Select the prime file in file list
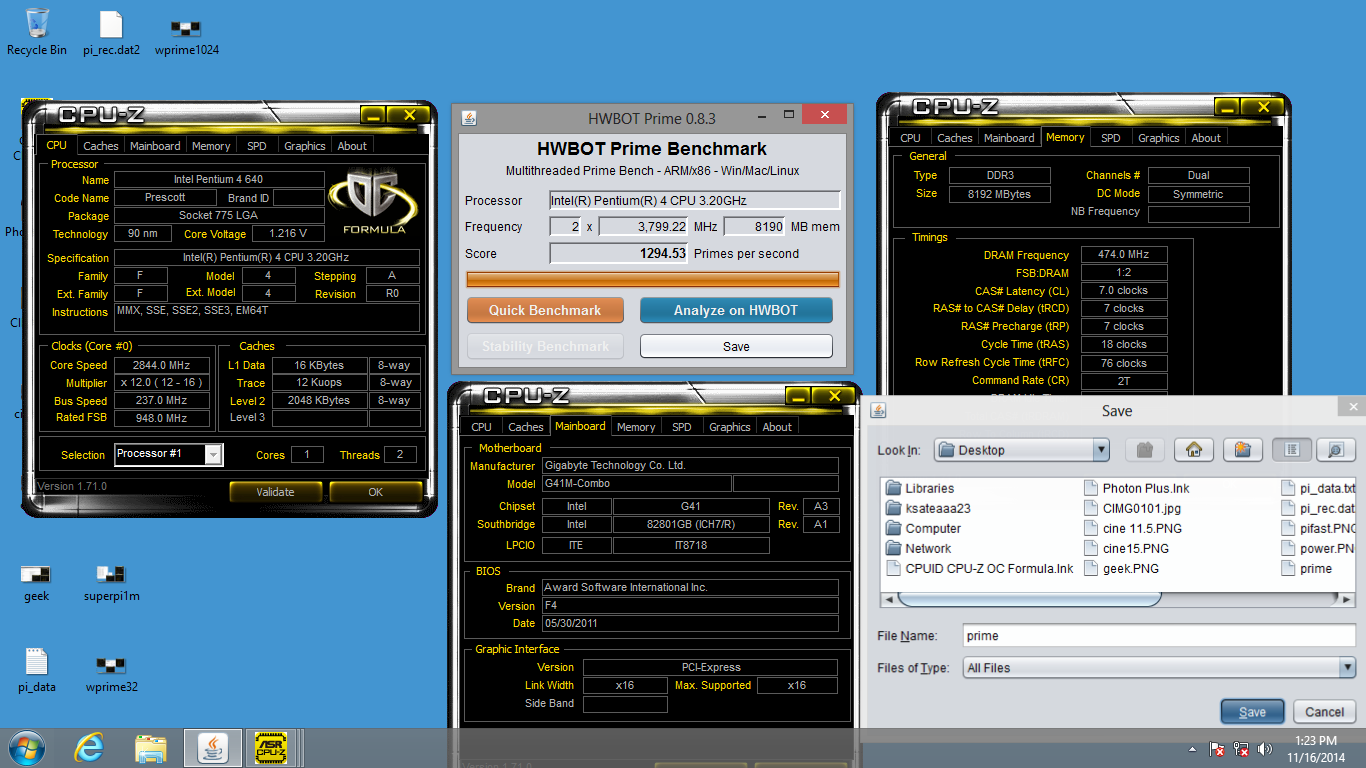 [1308, 568]
